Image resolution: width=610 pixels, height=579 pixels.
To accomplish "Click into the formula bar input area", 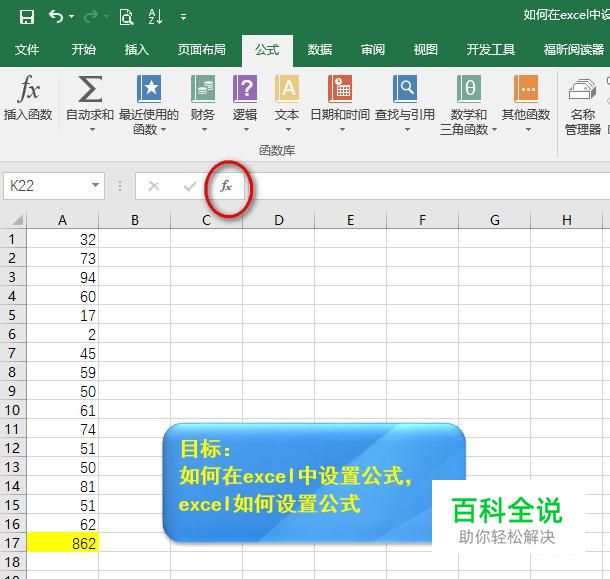I will click(x=428, y=186).
